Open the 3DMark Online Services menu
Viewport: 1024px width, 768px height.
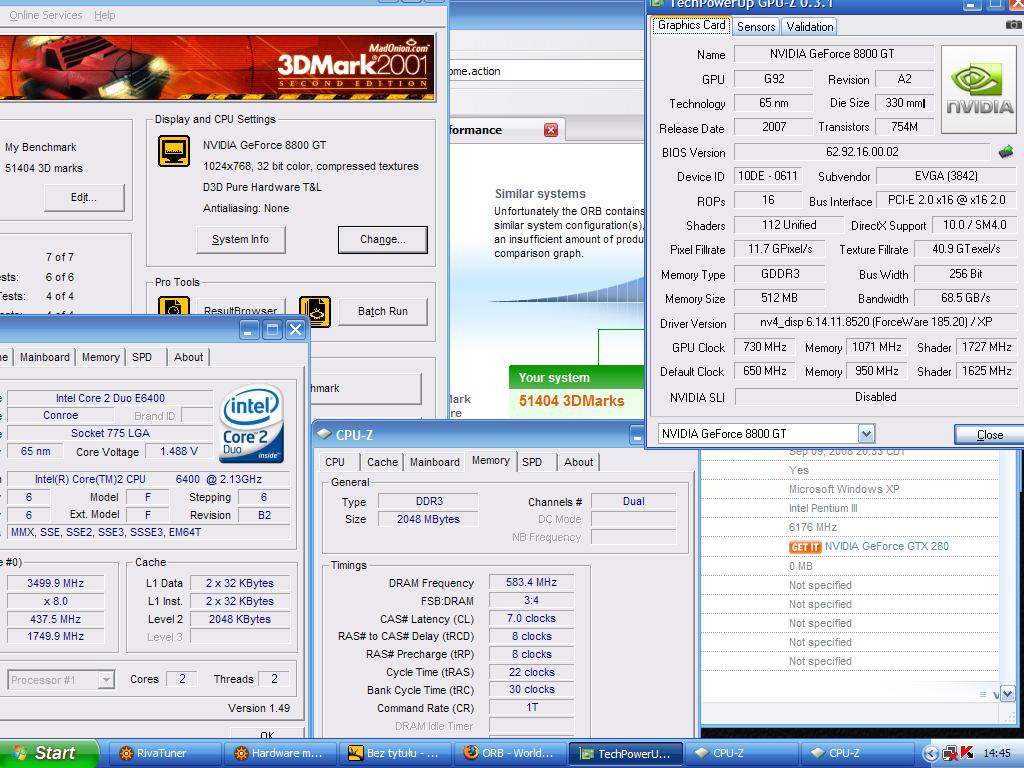[x=46, y=15]
